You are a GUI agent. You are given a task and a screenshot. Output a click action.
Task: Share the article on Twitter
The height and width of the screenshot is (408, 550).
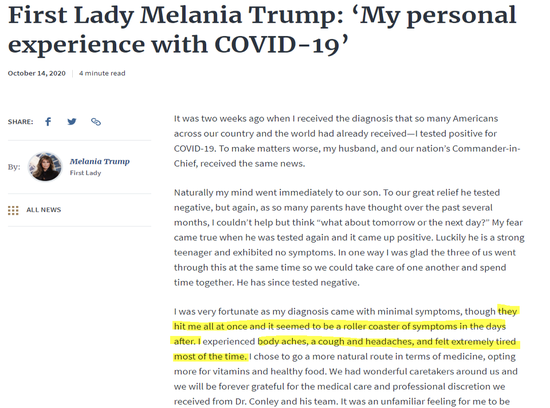click(72, 122)
